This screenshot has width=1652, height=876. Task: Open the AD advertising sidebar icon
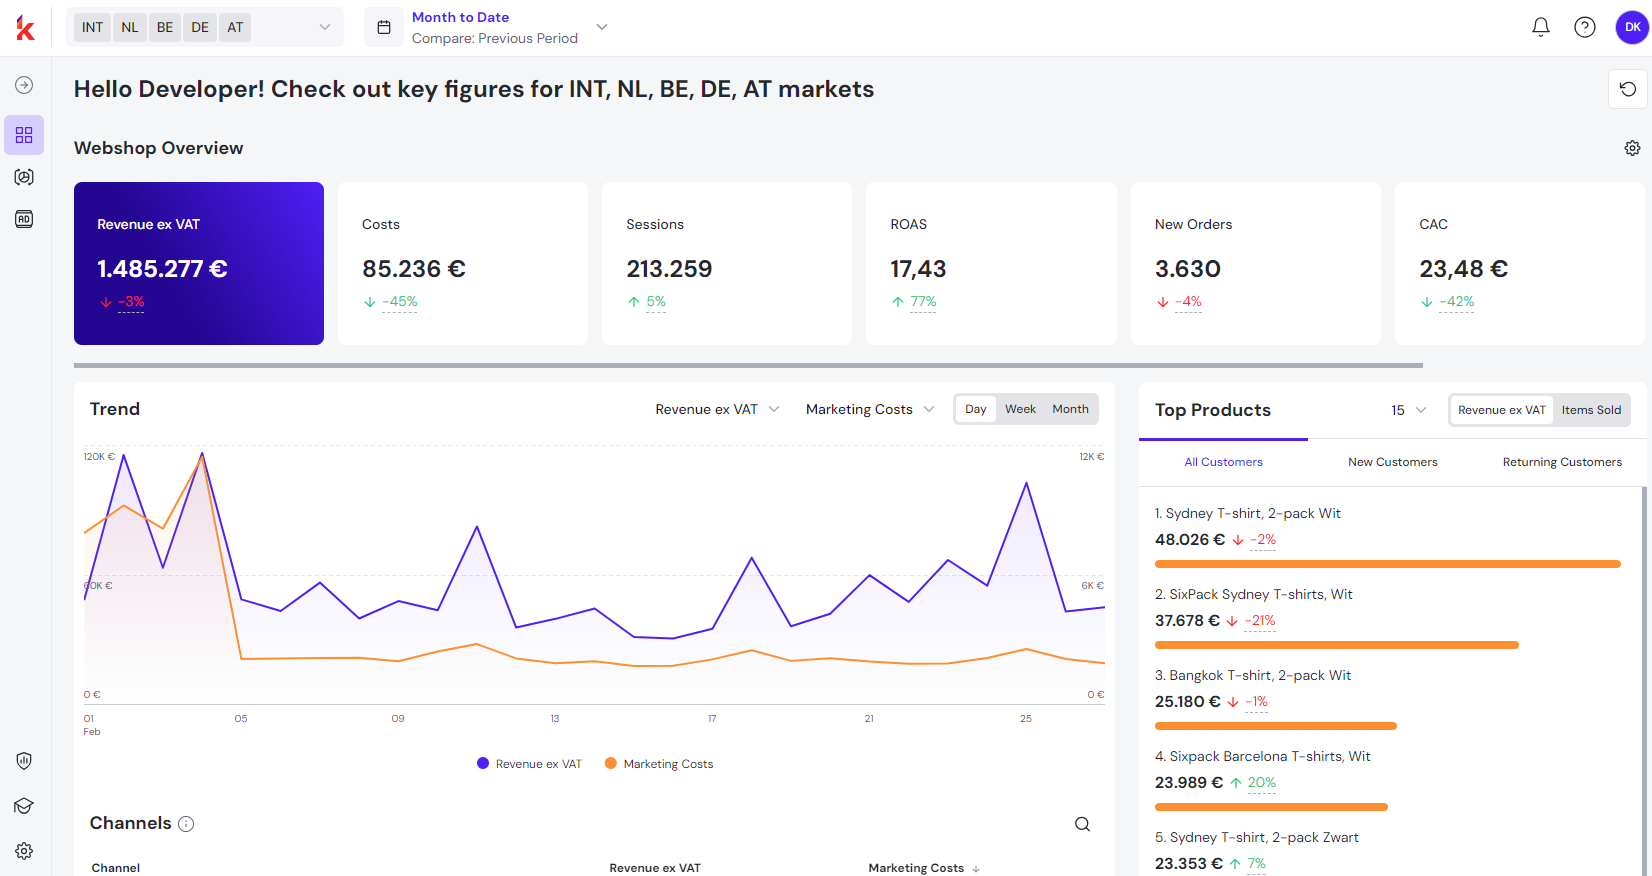point(24,219)
